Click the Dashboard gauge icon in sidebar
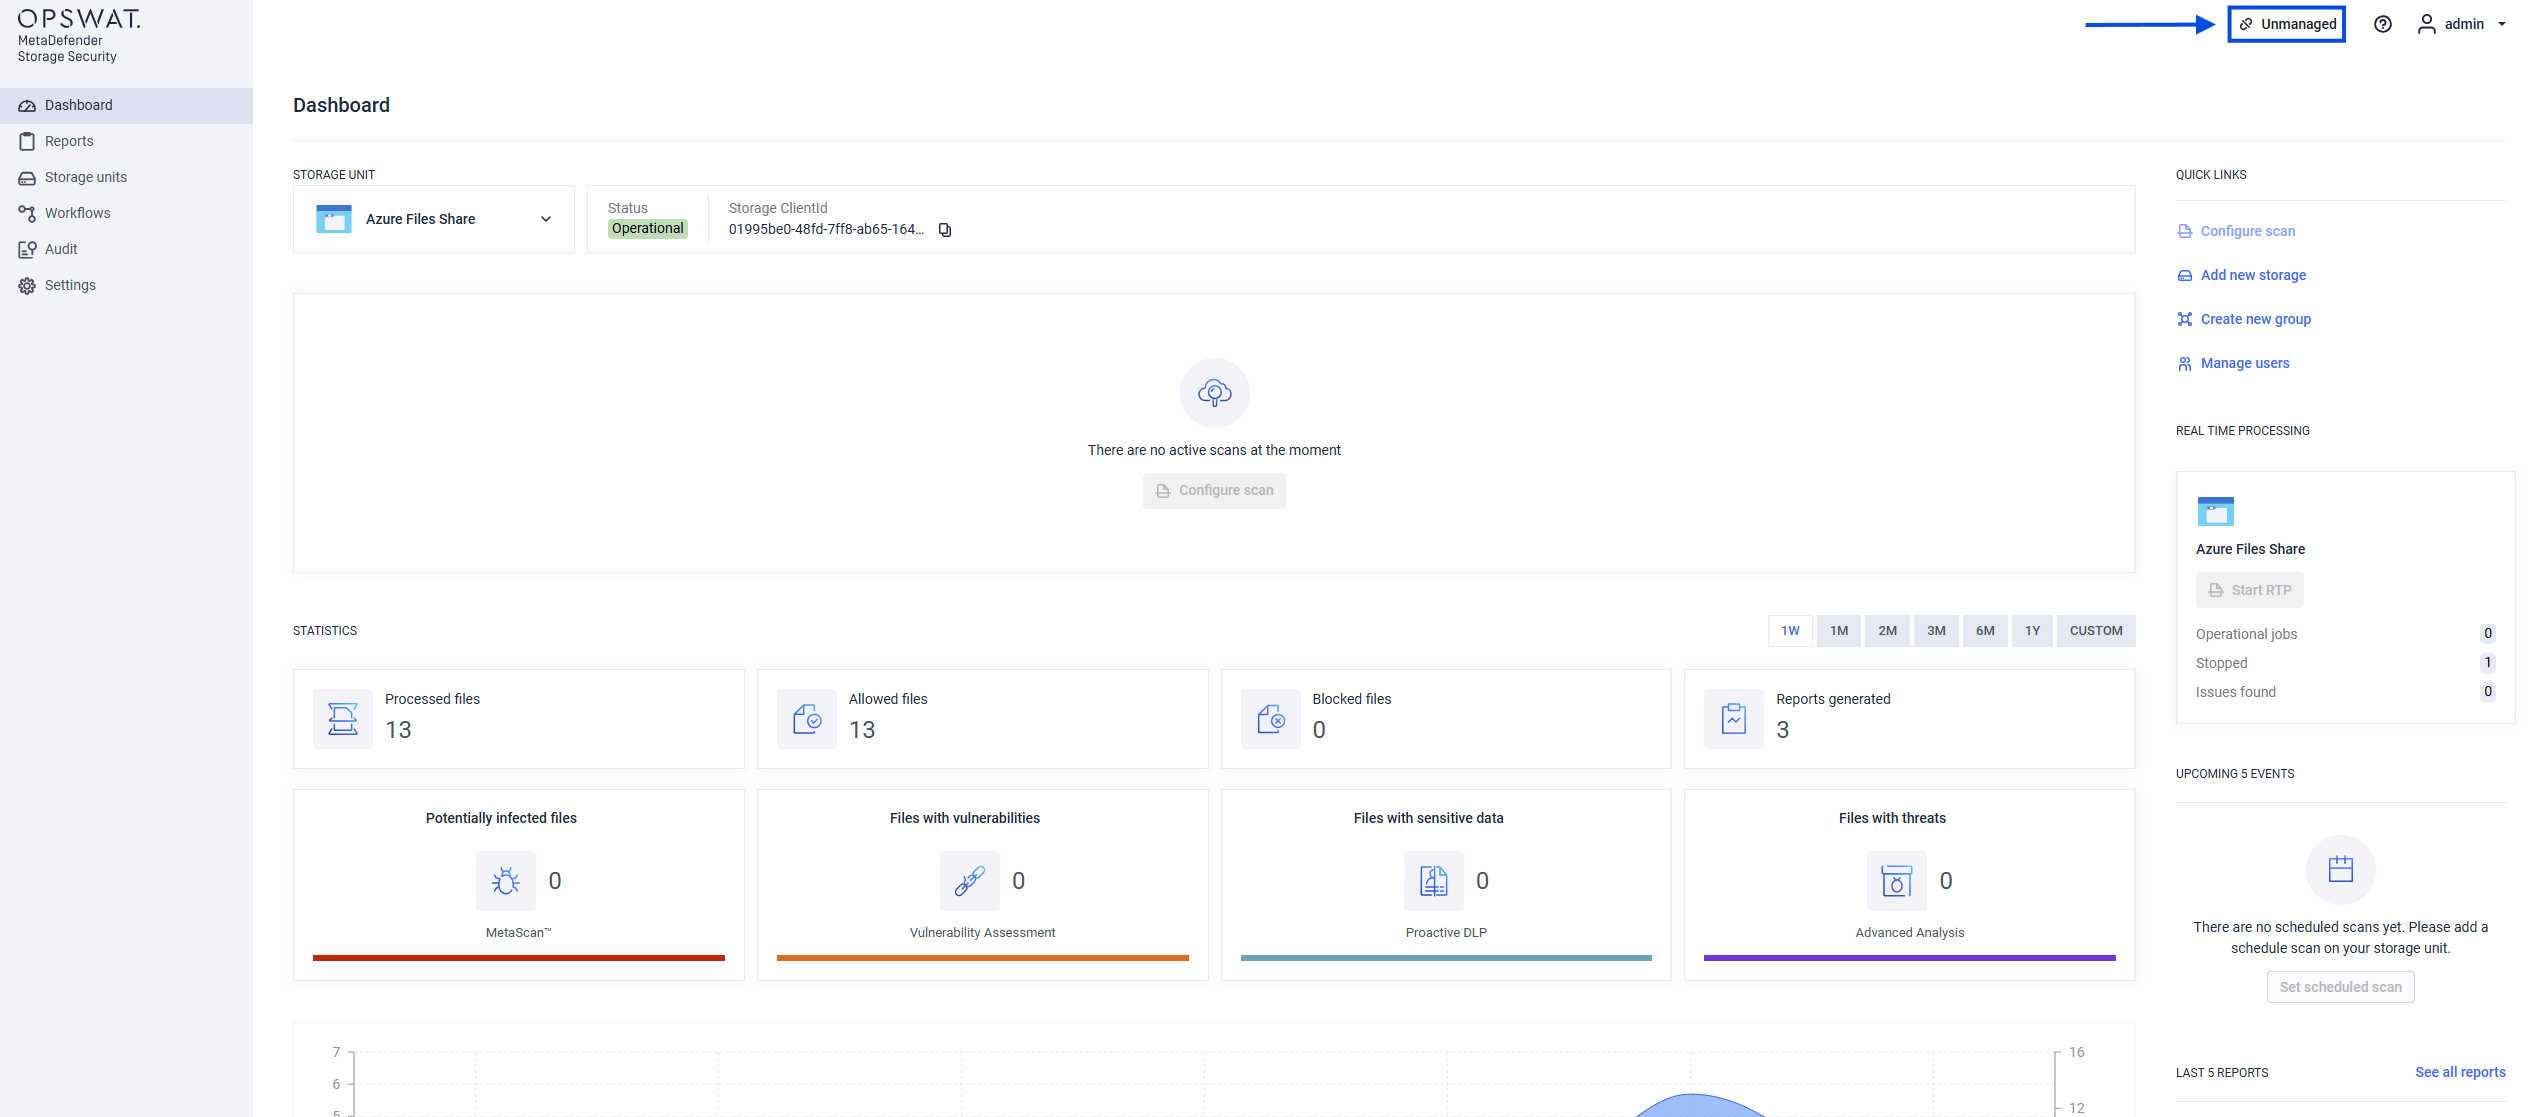2536x1117 pixels. (x=27, y=105)
